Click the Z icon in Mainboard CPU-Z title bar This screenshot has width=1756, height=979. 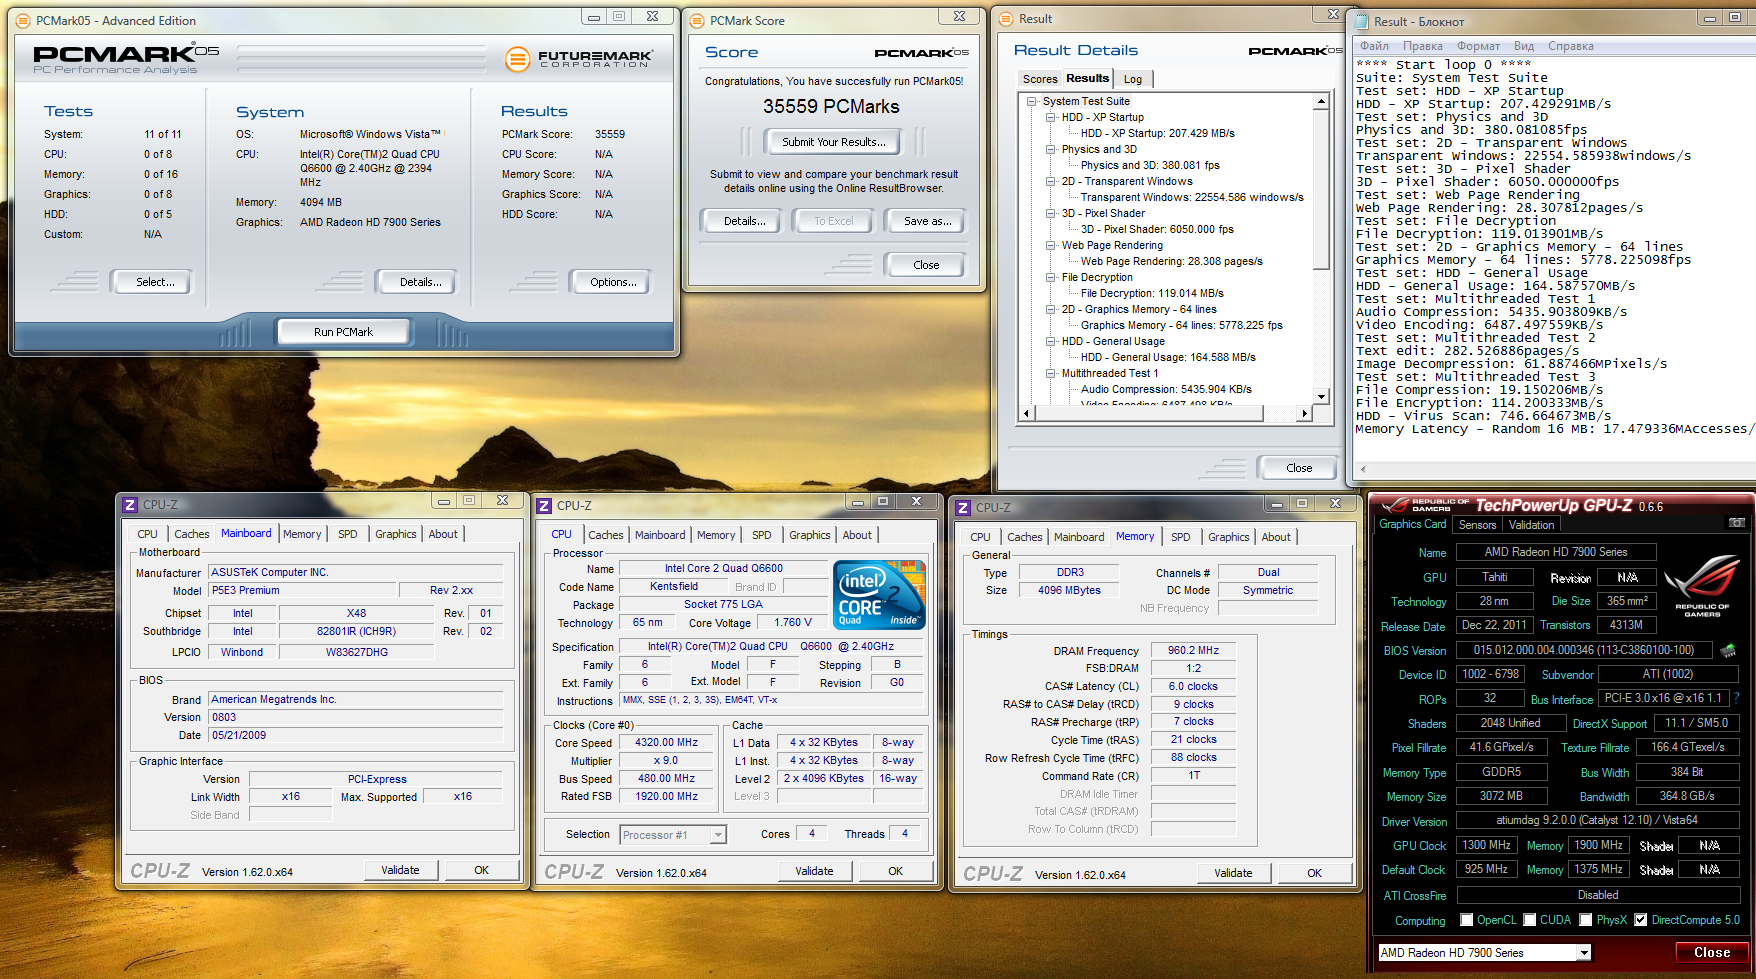point(130,505)
